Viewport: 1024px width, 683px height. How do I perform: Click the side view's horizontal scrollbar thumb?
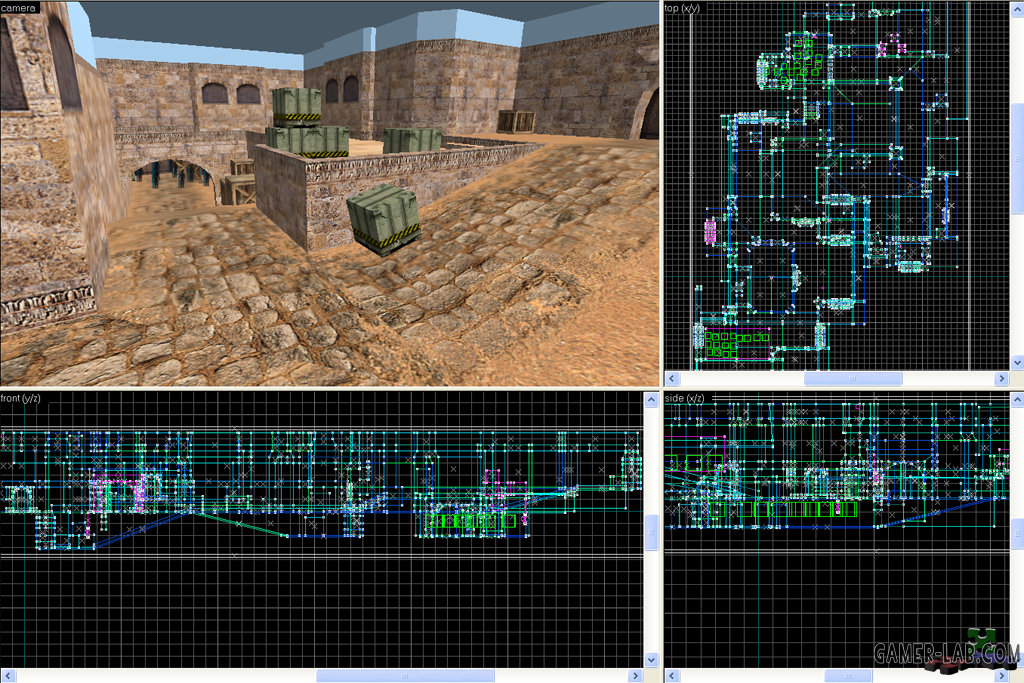tap(848, 676)
